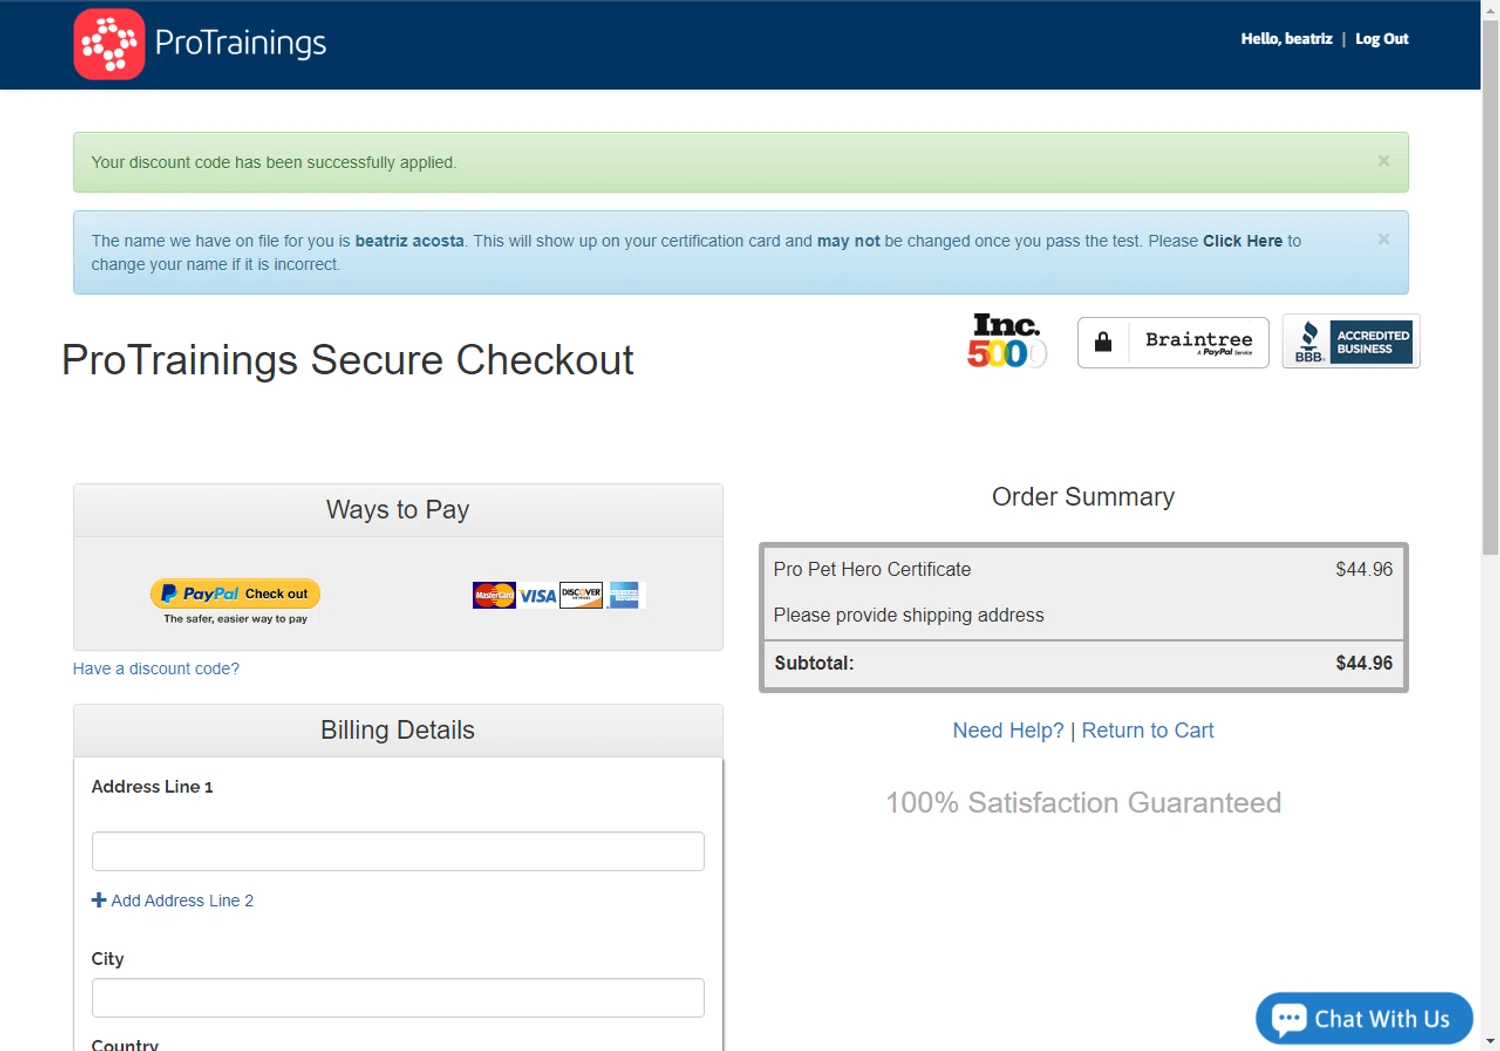Click Add Address Line 2 link
1500x1051 pixels.
[x=182, y=900]
